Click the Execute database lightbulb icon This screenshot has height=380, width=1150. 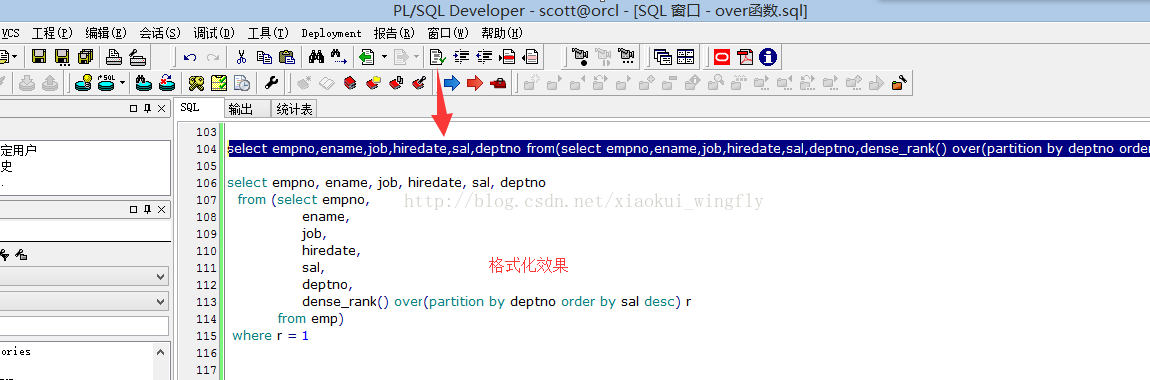(84, 83)
